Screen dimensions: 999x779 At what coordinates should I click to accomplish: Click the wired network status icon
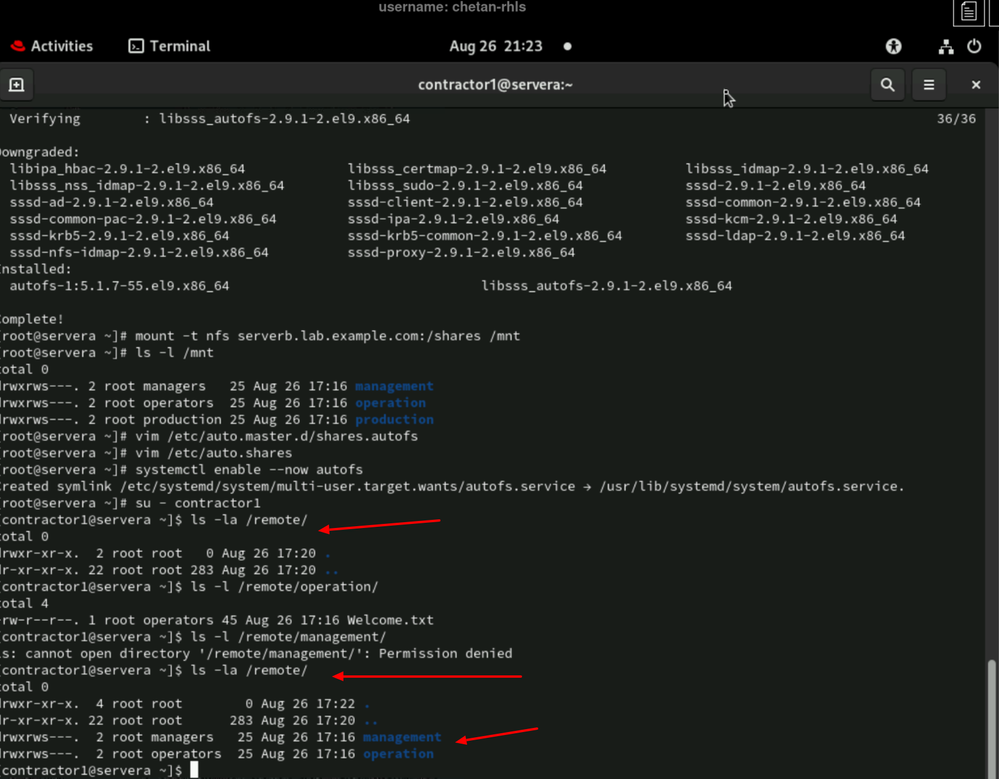pos(945,46)
